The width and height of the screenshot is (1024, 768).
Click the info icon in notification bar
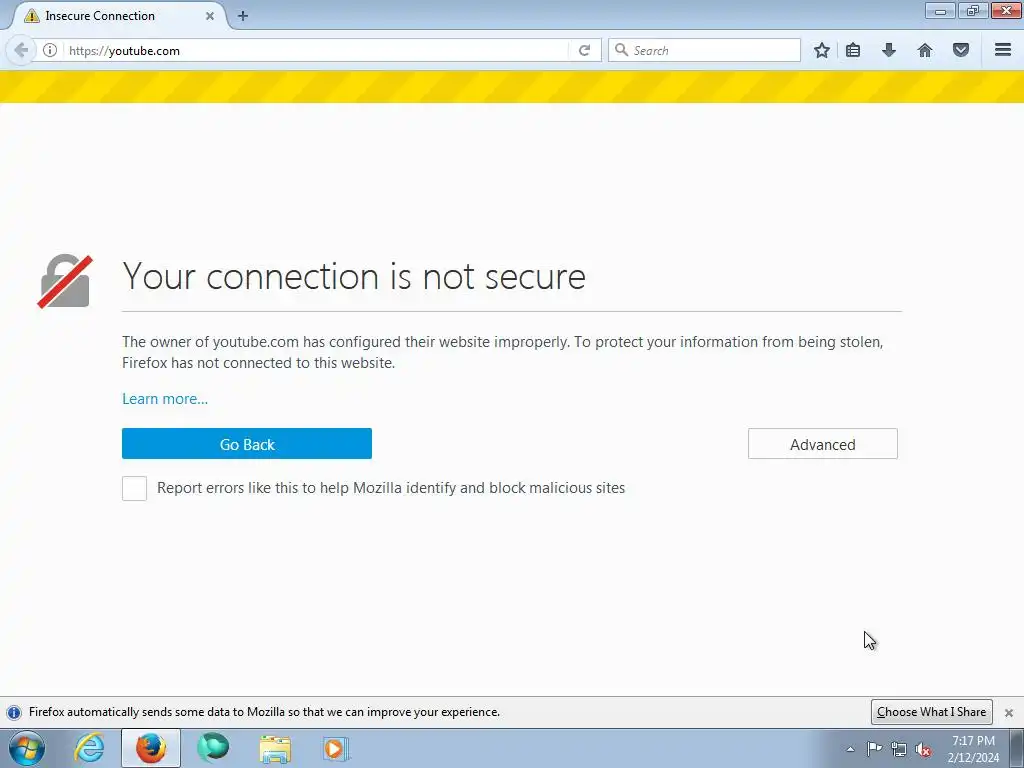point(14,712)
